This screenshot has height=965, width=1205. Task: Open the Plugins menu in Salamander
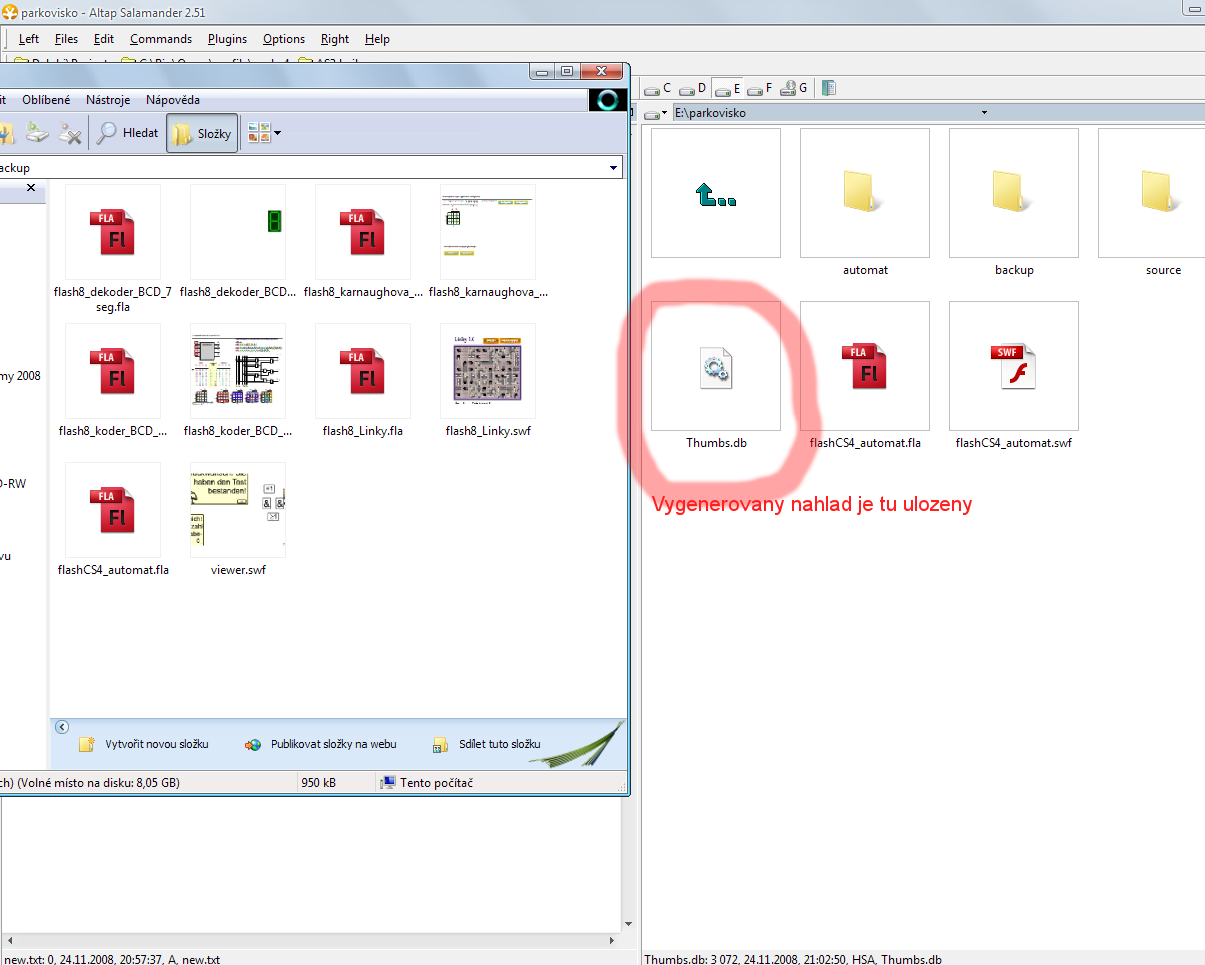(227, 39)
